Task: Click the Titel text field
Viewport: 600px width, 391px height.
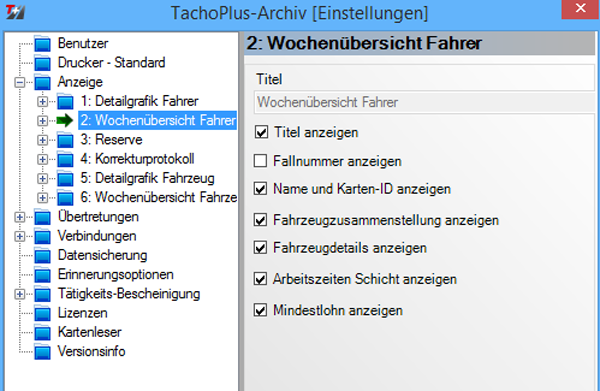Action: click(x=424, y=102)
